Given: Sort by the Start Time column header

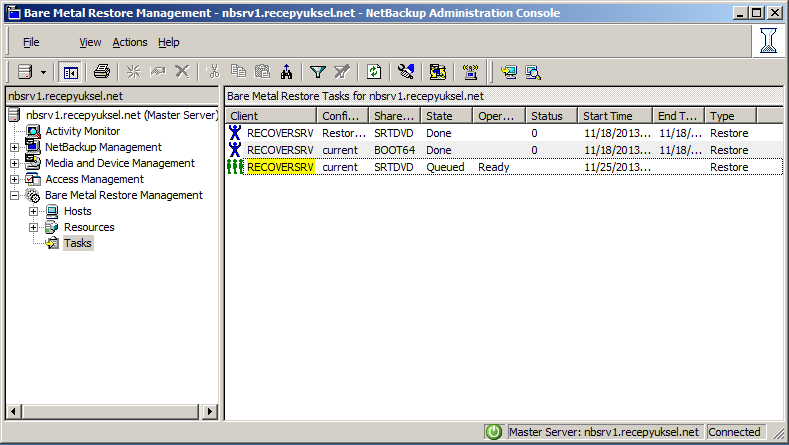Looking at the screenshot, I should point(615,116).
